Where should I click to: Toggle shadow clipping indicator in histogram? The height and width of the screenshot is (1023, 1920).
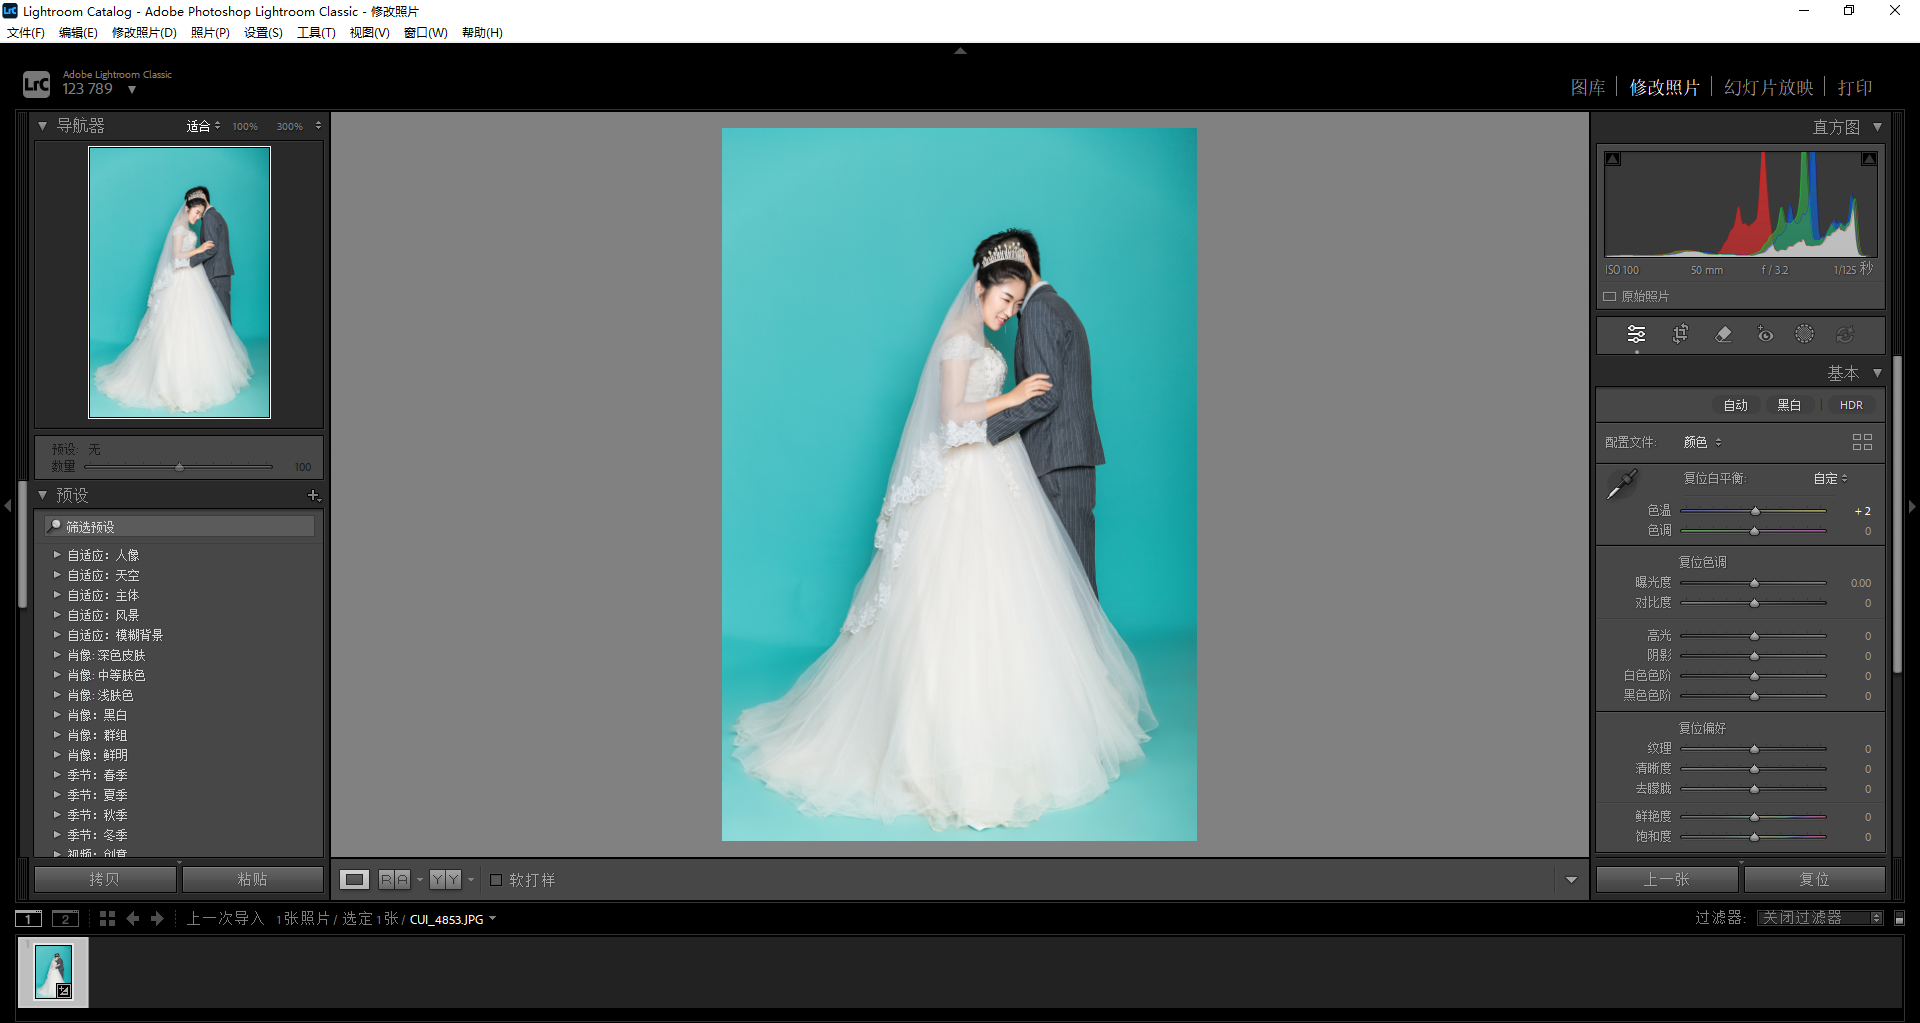(1613, 159)
